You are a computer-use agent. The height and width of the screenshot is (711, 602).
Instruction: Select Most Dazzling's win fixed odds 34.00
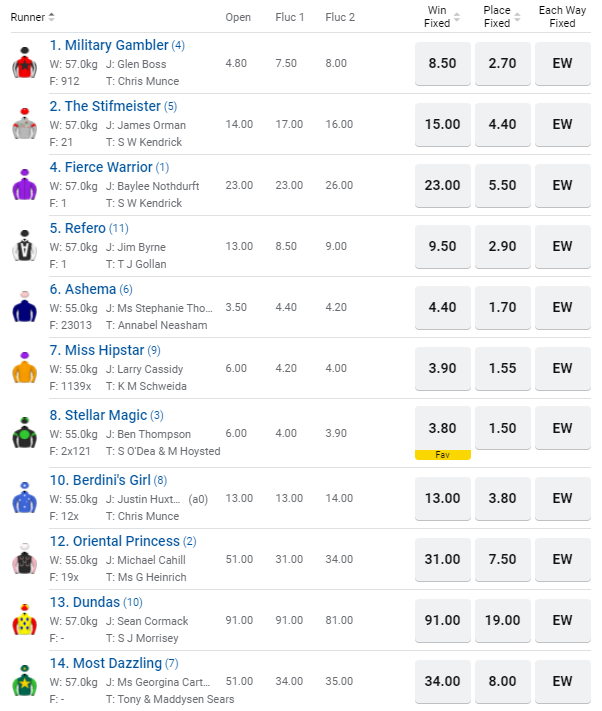(x=443, y=681)
